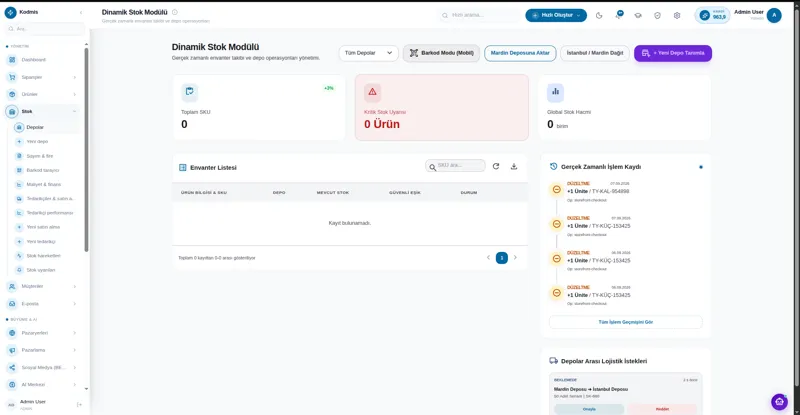Click the Stok uyarıları bell icon
Viewport: 800px width, 415px height.
19,270
